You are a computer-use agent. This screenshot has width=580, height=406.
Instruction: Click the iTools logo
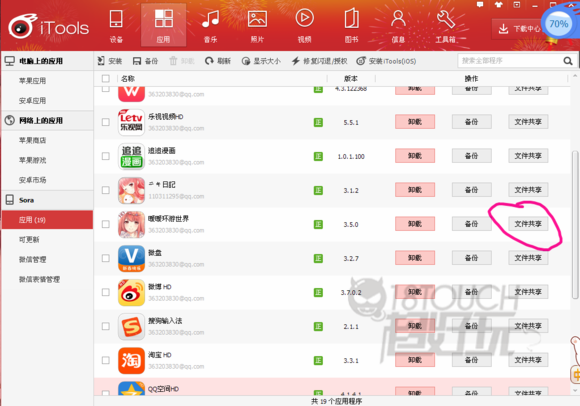48,27
